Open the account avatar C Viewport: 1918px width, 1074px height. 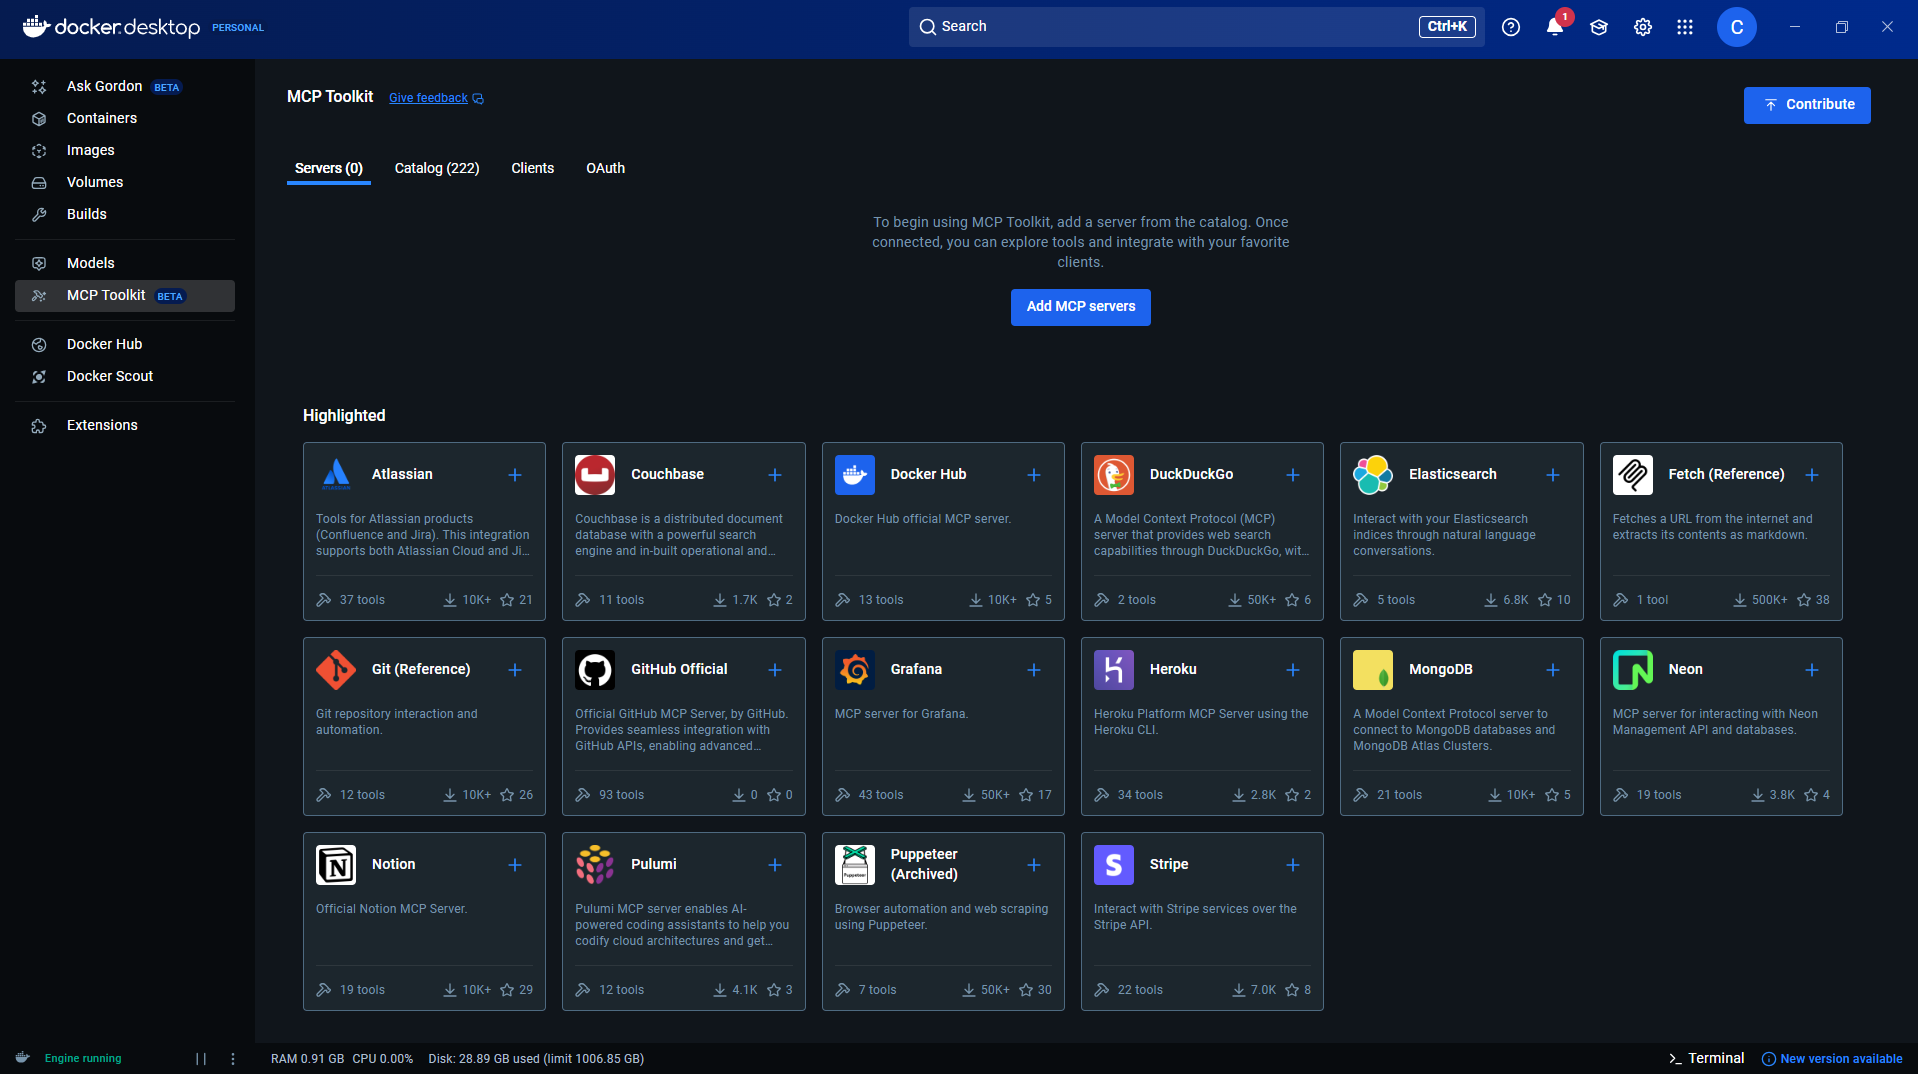(x=1737, y=27)
